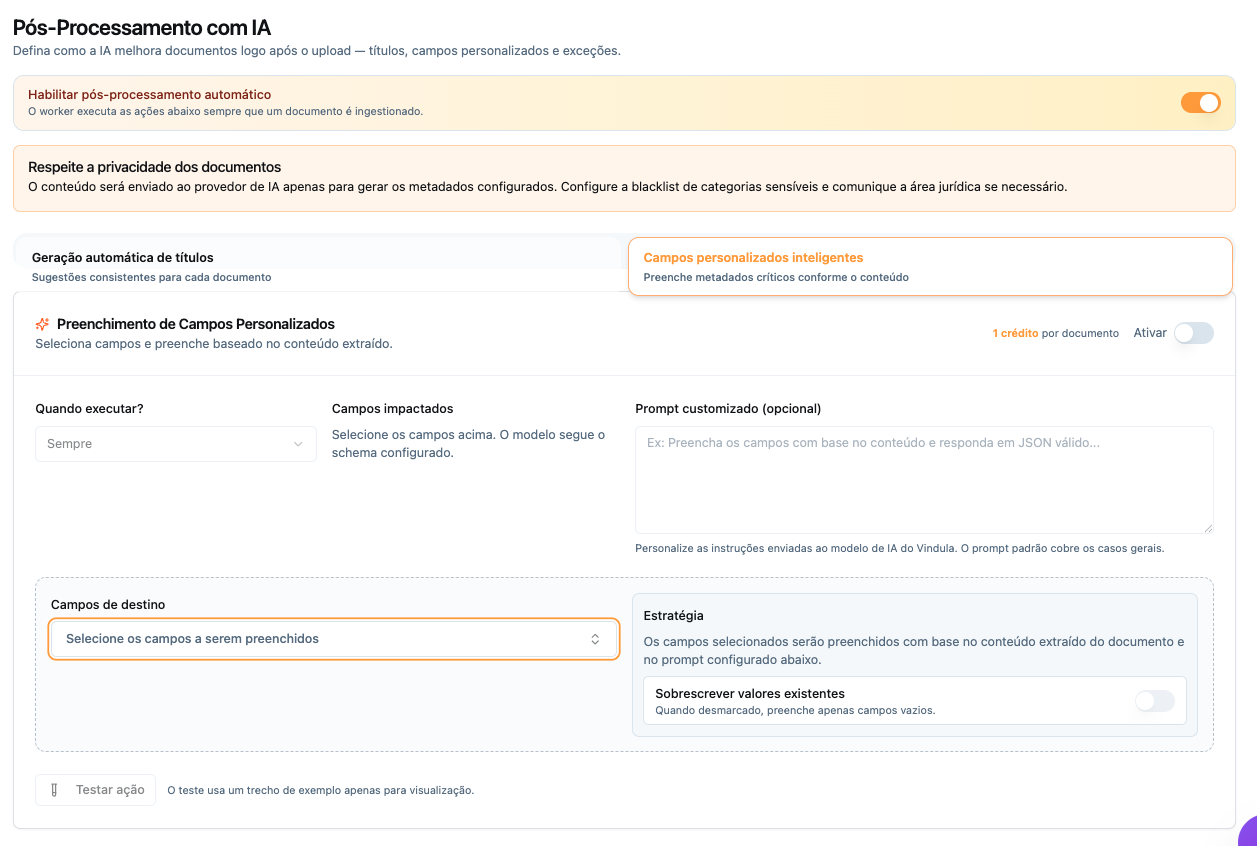Enable Sobrescrever valores existentes

tap(1154, 701)
